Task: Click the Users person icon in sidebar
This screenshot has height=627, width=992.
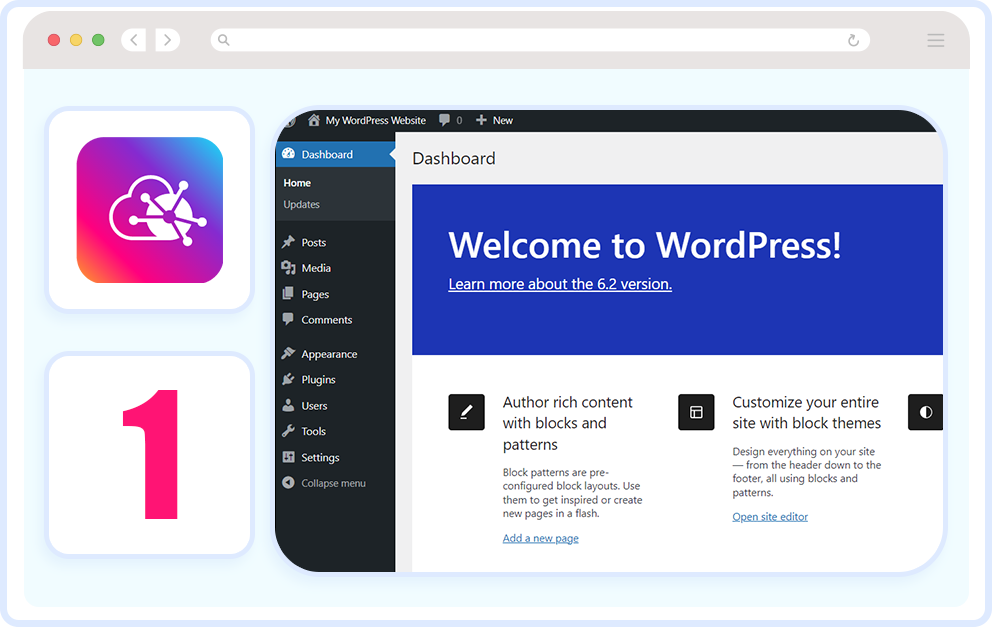Action: [x=288, y=406]
